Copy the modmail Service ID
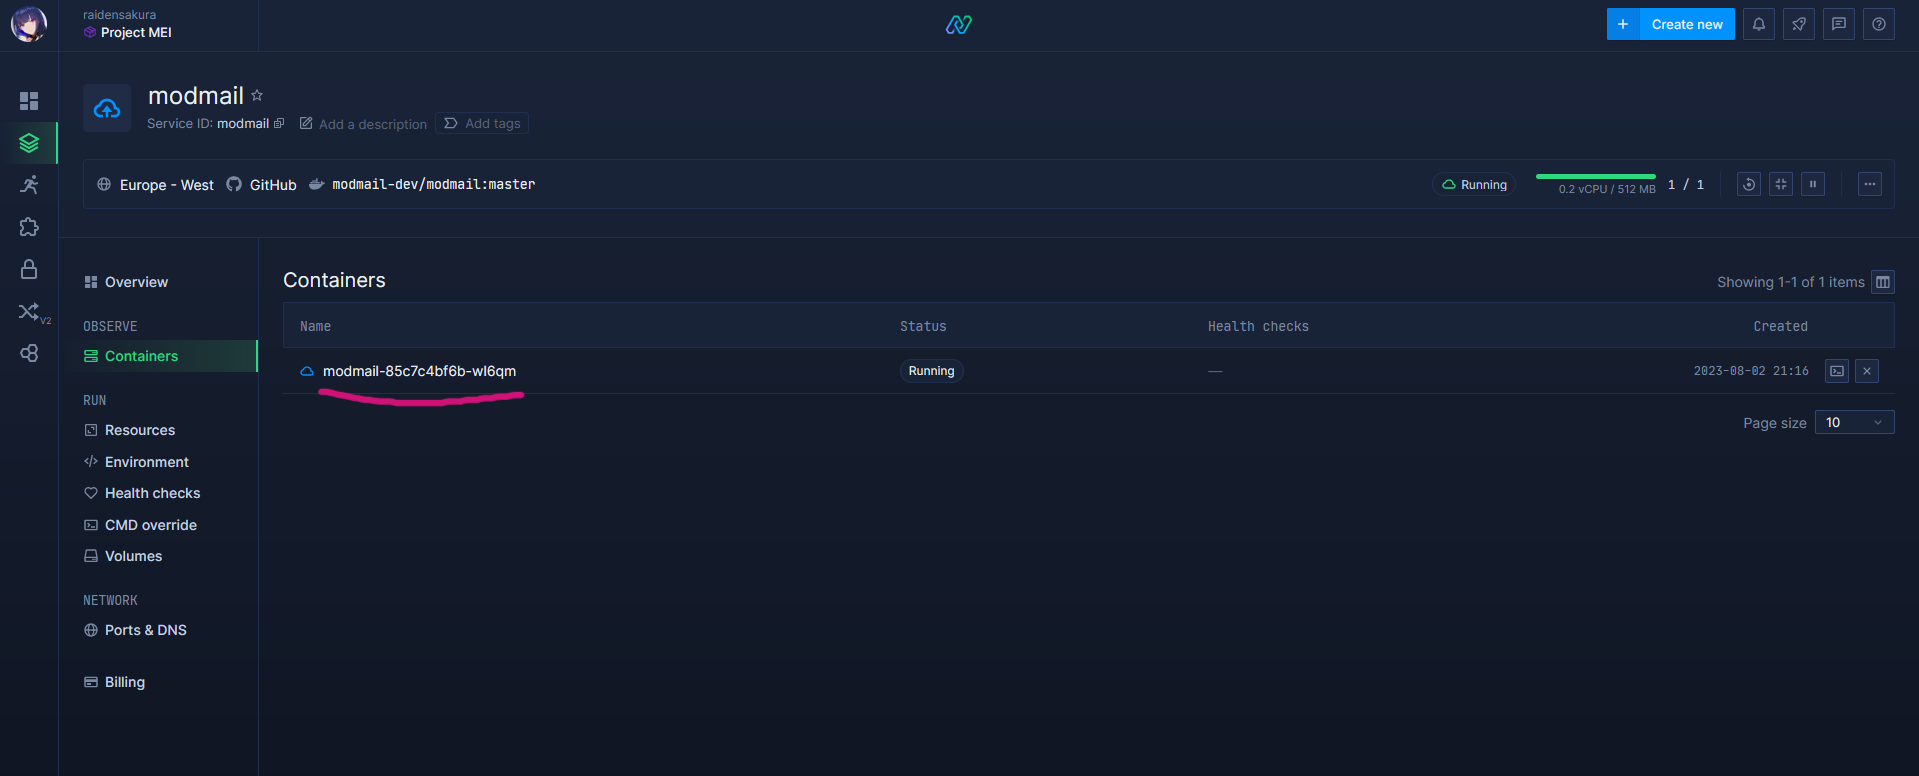This screenshot has width=1919, height=776. pos(279,124)
